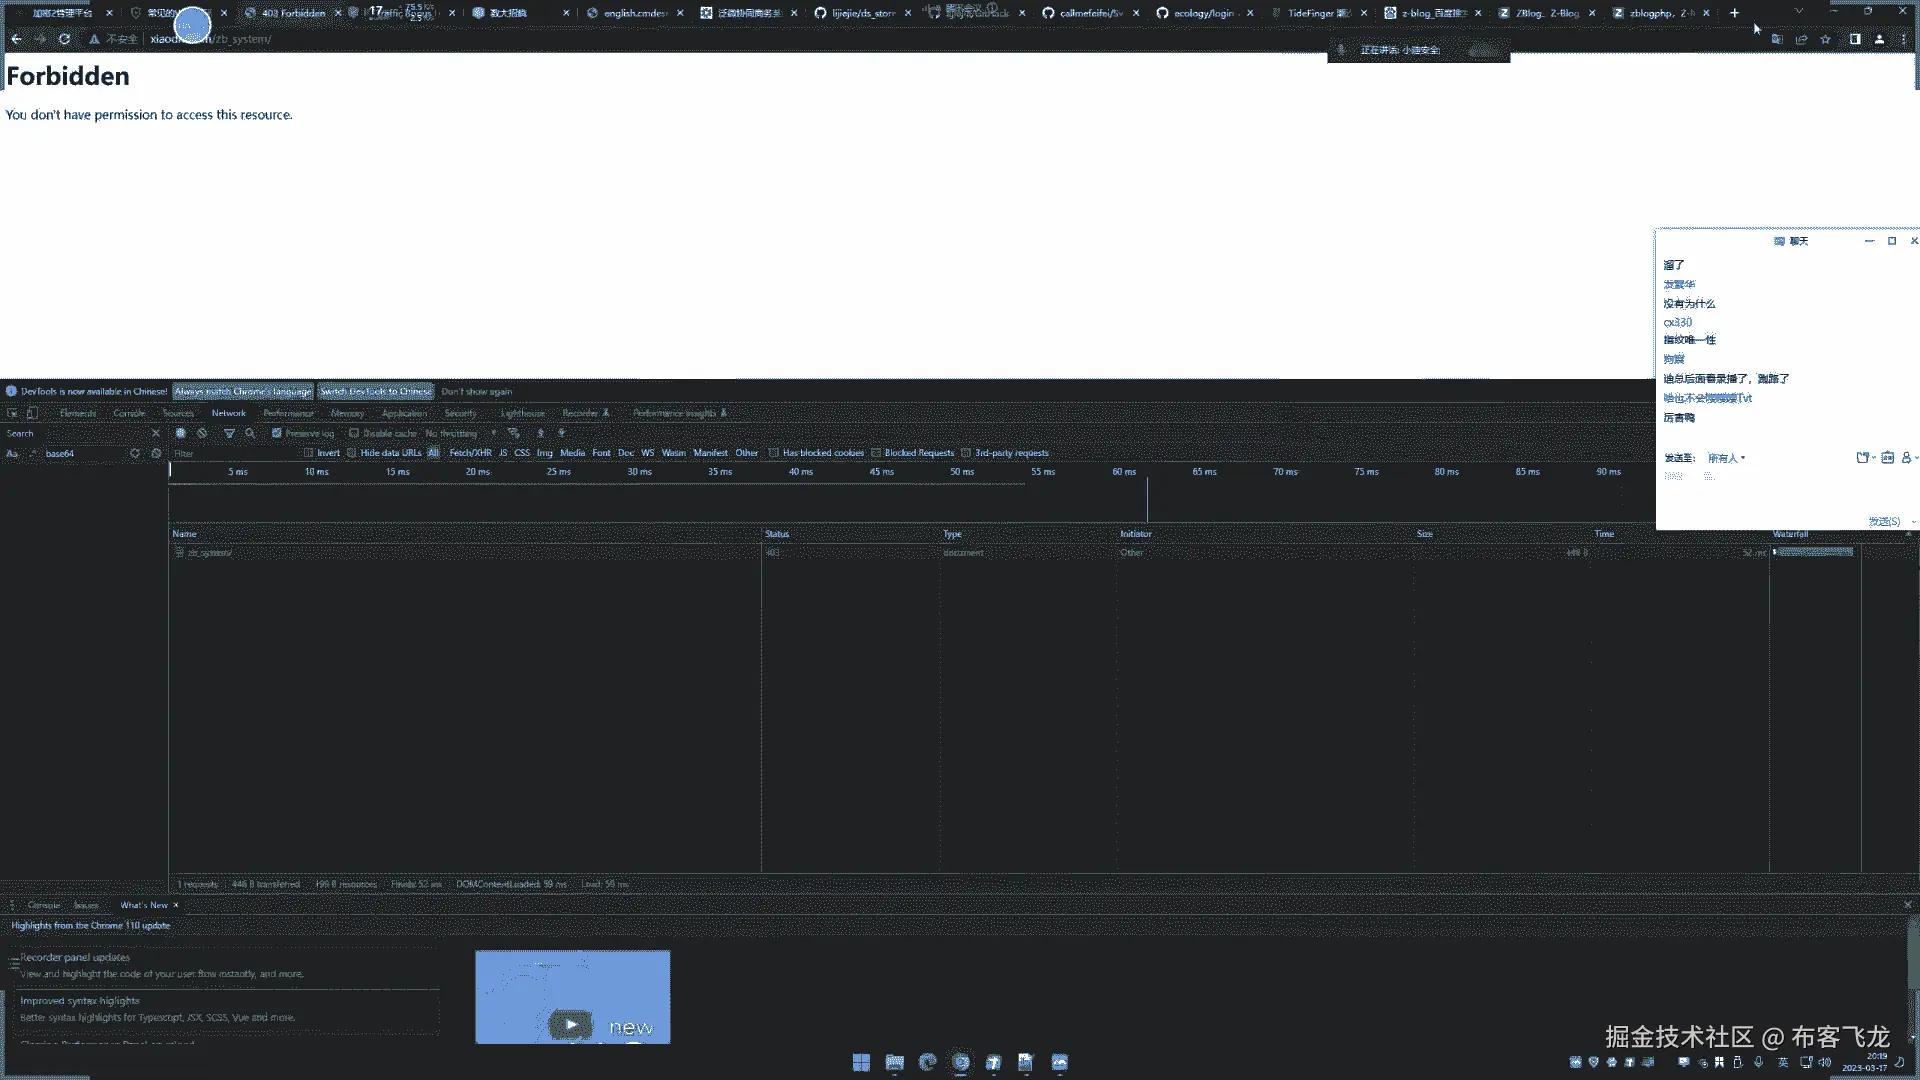Play the What's New video thumbnail

tap(571, 1024)
